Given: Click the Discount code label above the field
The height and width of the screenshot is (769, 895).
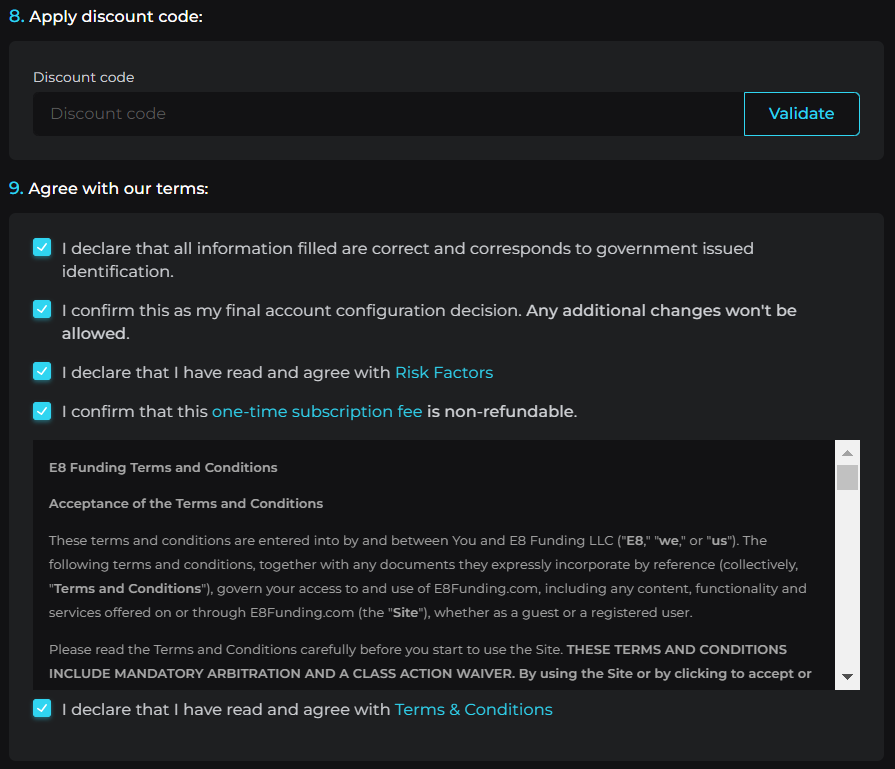Looking at the screenshot, I should (83, 77).
